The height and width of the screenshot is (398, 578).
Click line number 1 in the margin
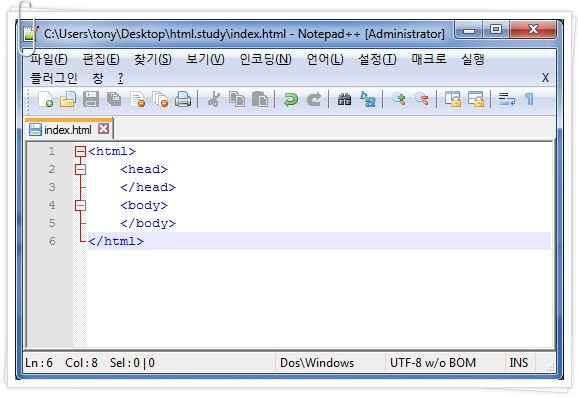click(52, 151)
